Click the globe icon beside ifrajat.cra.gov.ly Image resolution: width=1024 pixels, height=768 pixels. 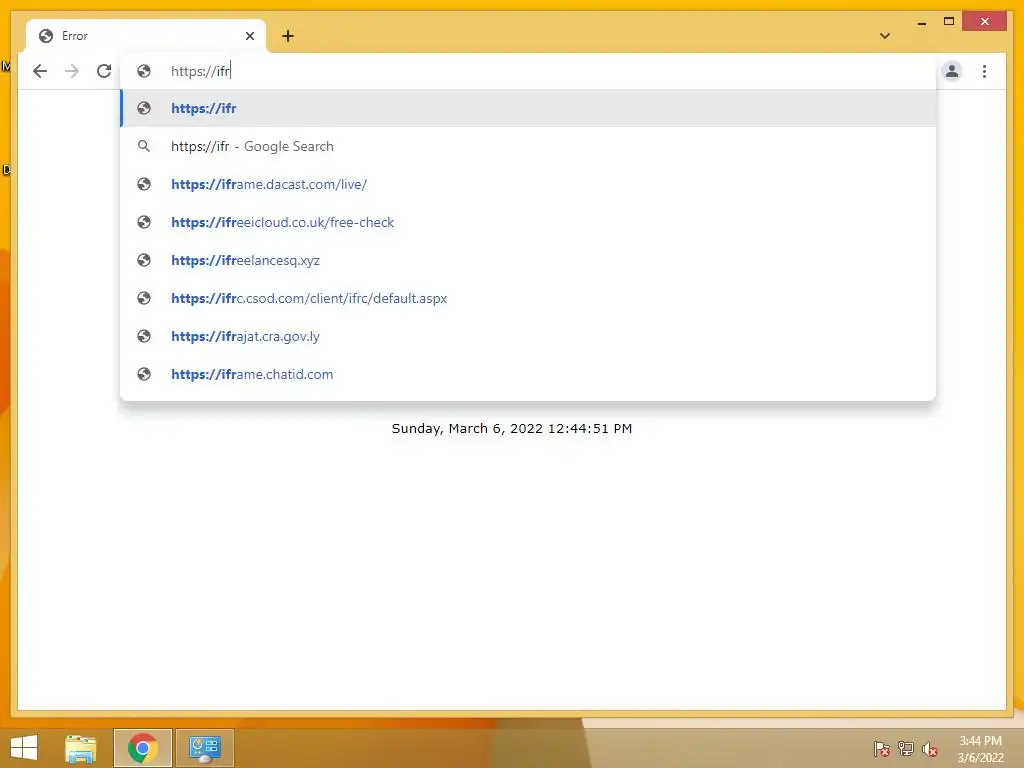pos(144,336)
